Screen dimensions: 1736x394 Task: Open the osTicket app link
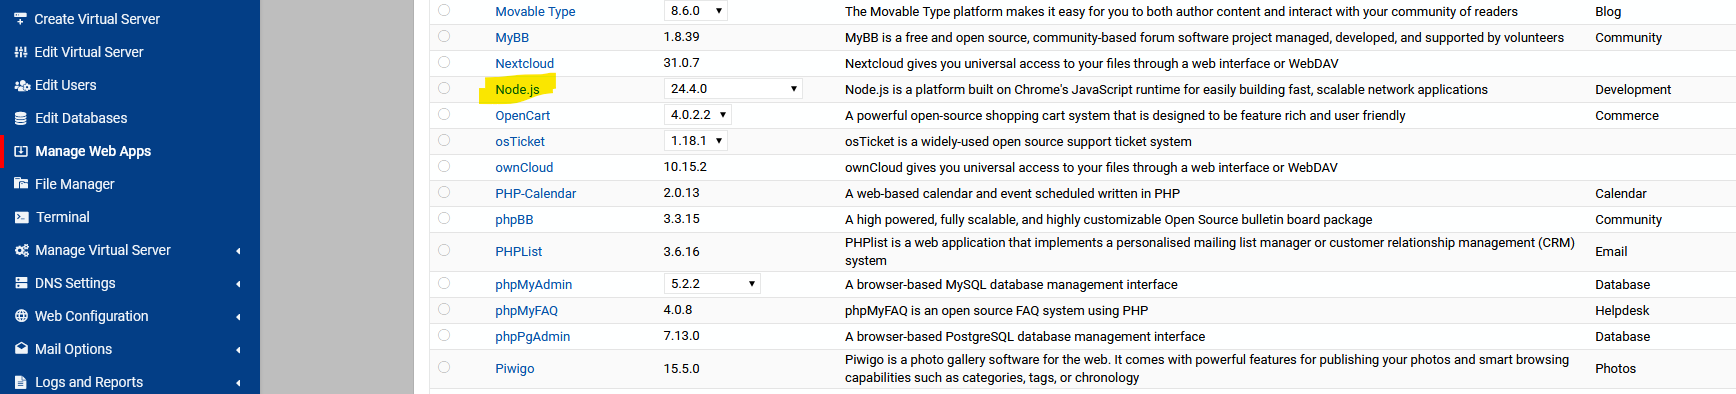(x=520, y=142)
